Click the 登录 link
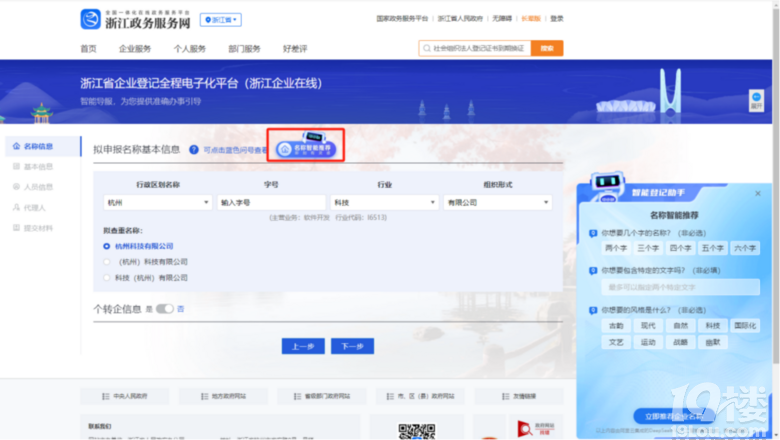 click(557, 18)
